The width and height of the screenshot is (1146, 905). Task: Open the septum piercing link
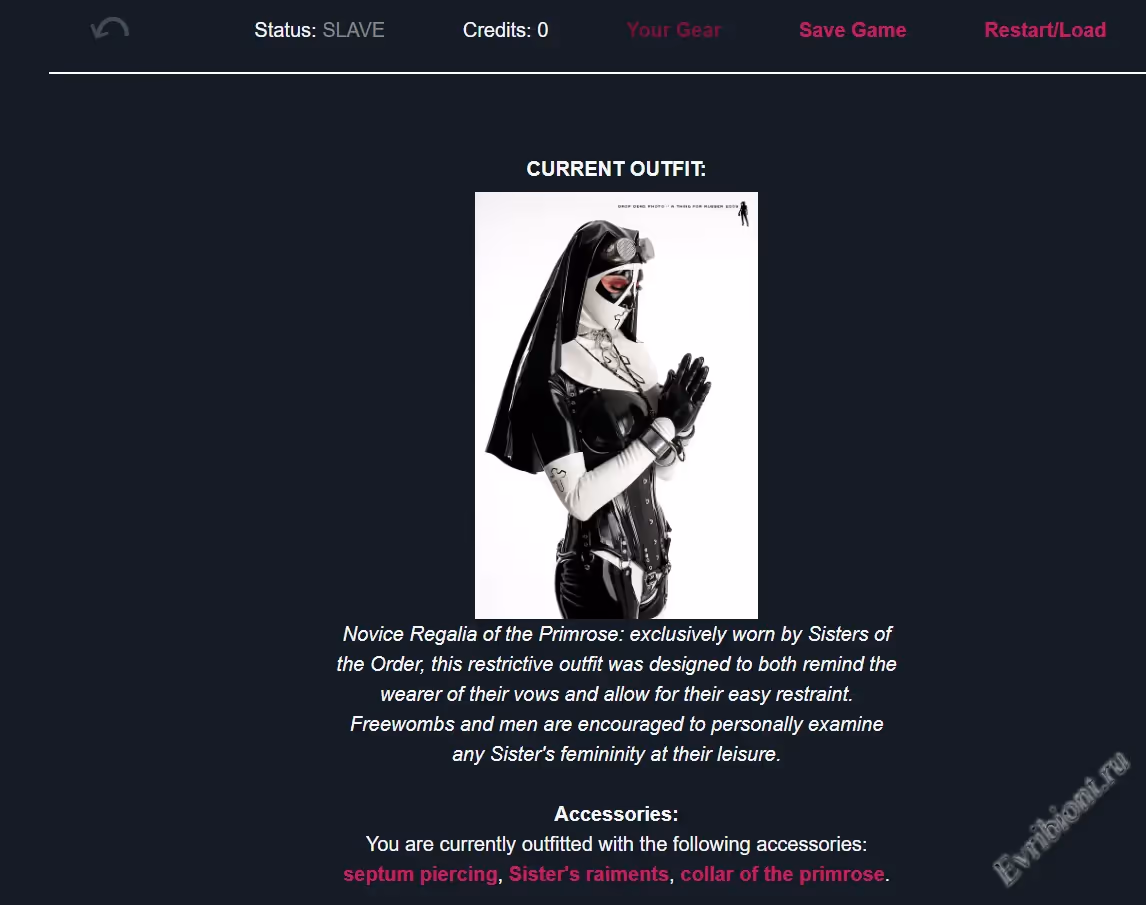coord(420,874)
